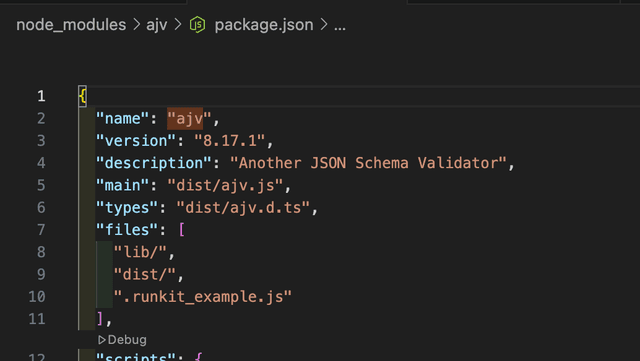The image size is (640, 361).
Task: Click the "version" key
Action: click(136, 141)
